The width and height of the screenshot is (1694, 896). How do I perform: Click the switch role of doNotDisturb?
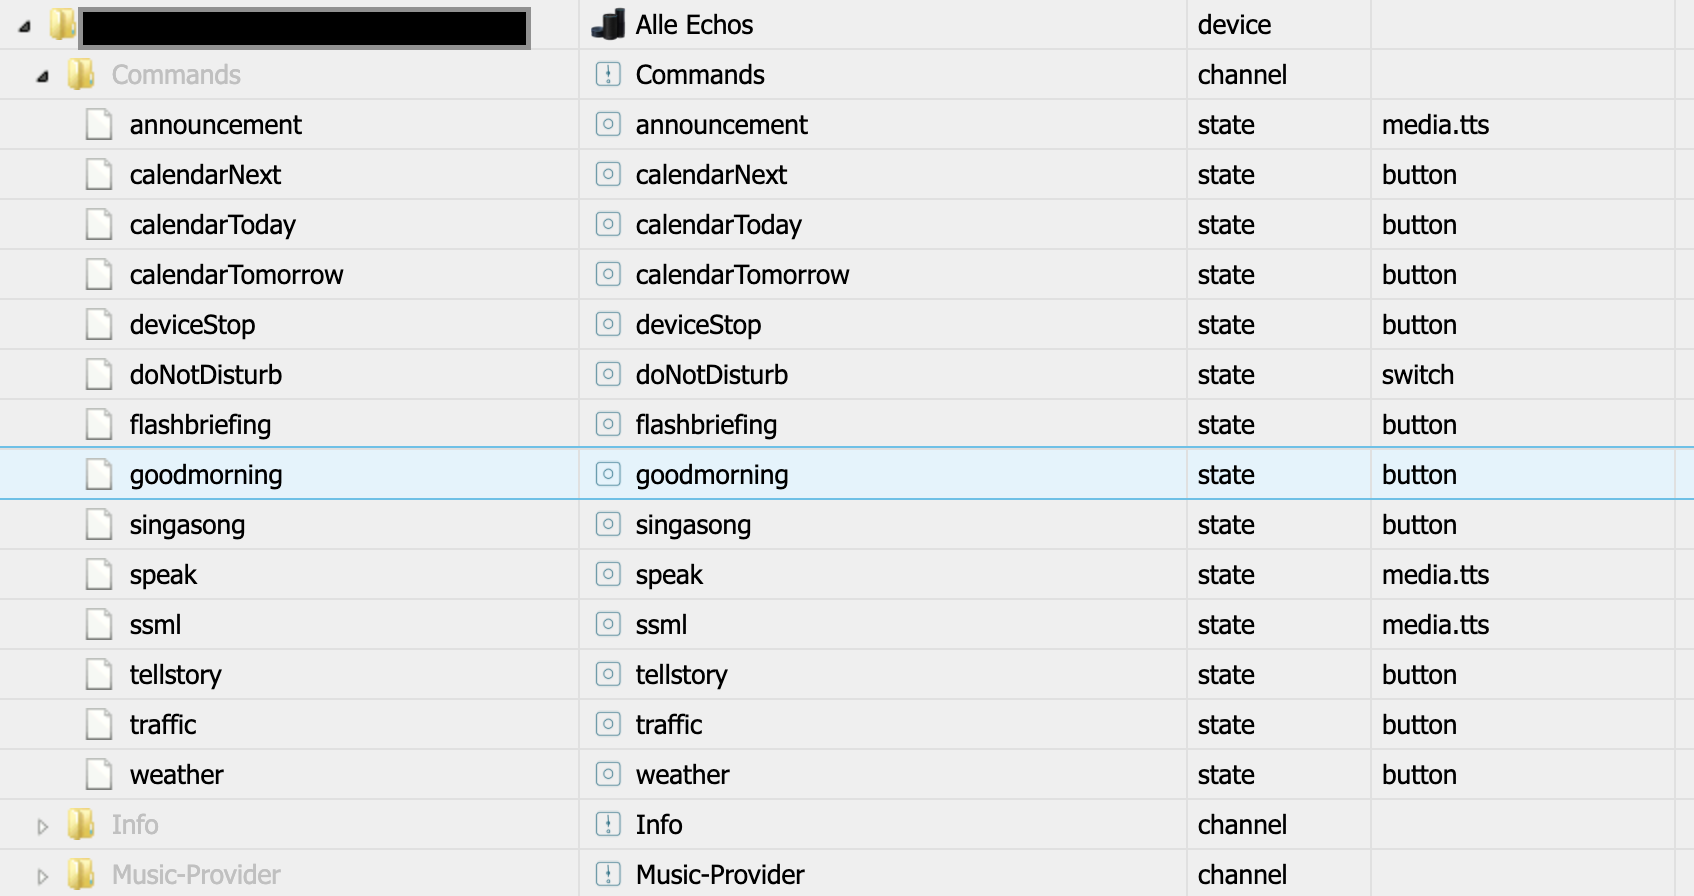1417,375
